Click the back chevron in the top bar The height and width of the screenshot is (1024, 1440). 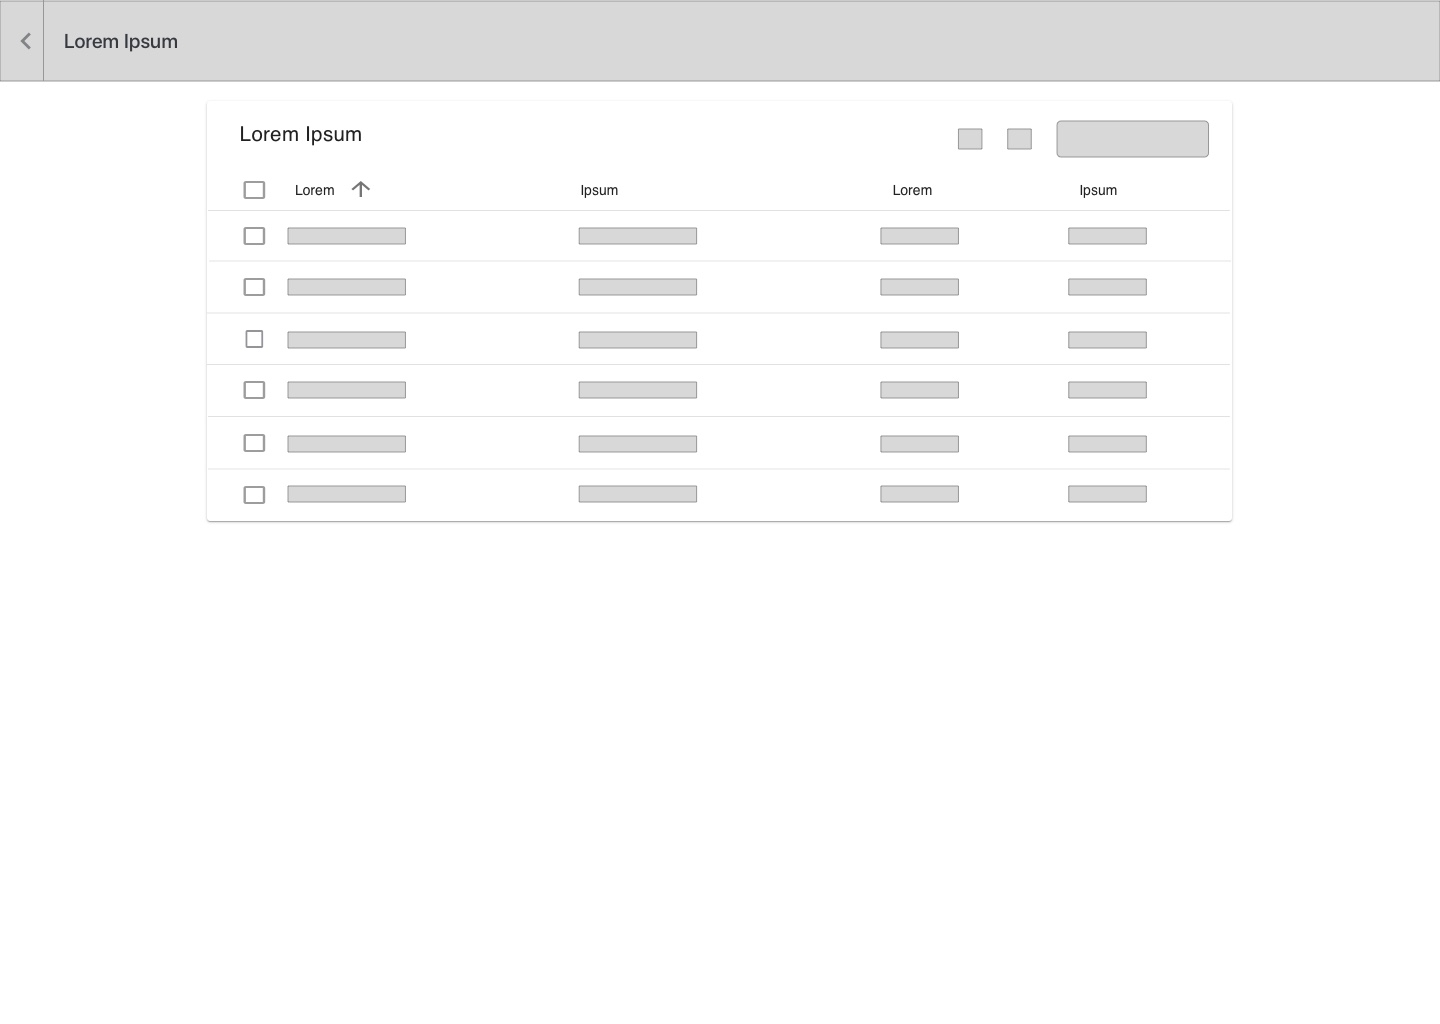[25, 41]
